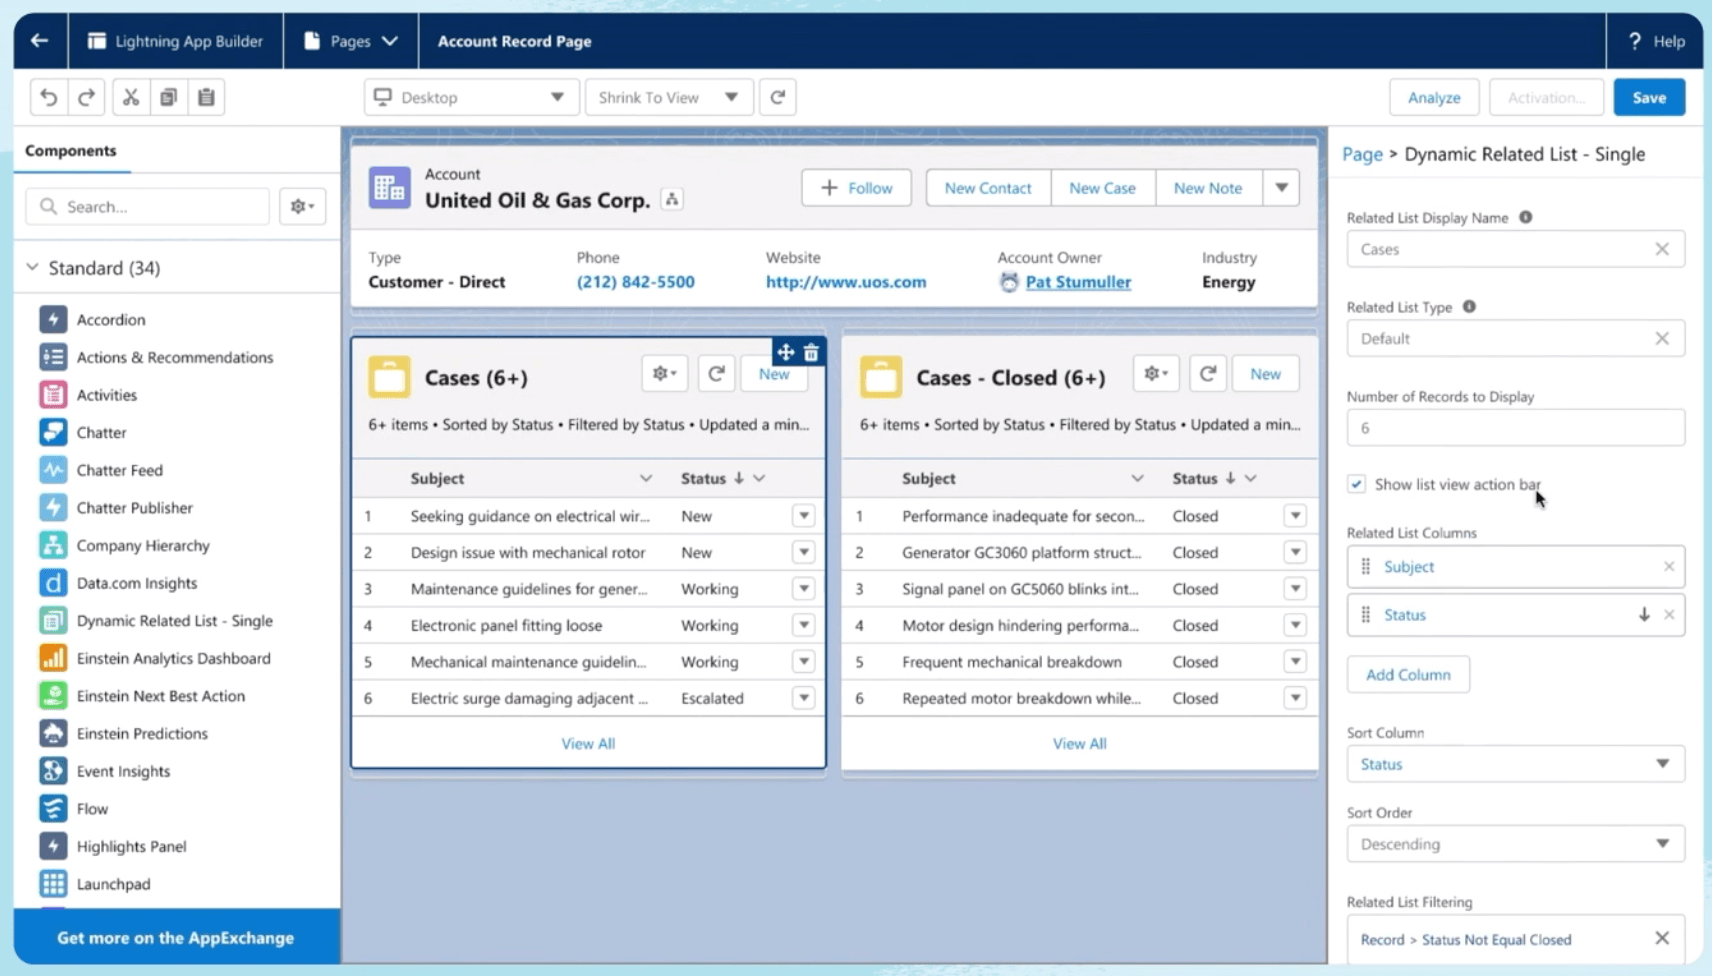This screenshot has width=1712, height=976.
Task: Open the Pat Stumuller owner link
Action: (x=1078, y=282)
